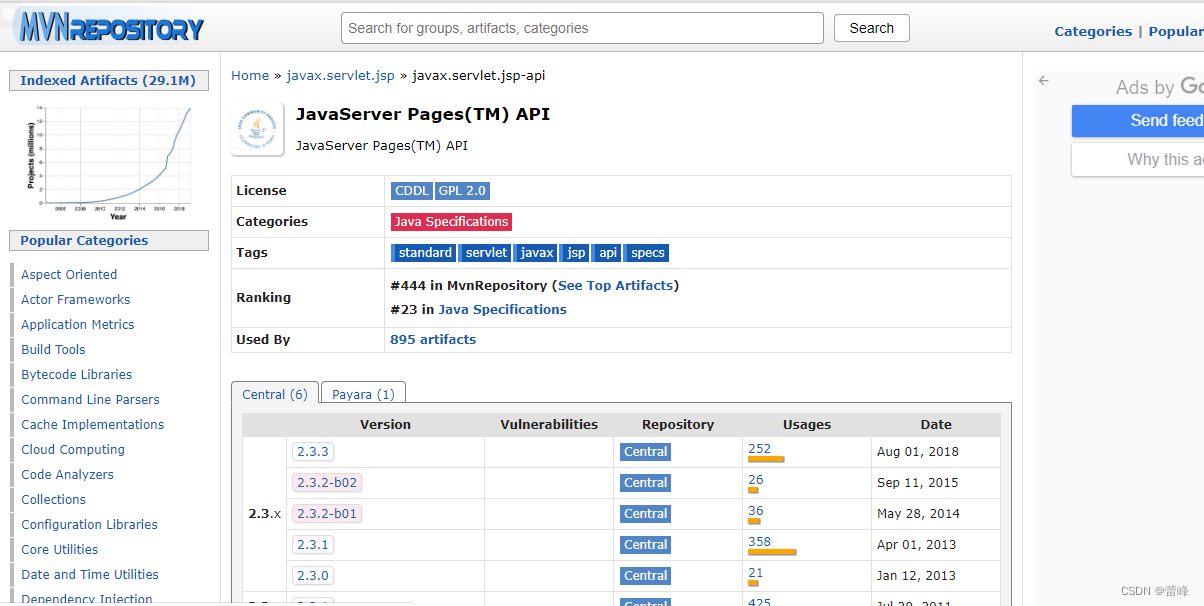Click Central repository badge for version 2.3.3
This screenshot has height=606, width=1204.
point(646,452)
